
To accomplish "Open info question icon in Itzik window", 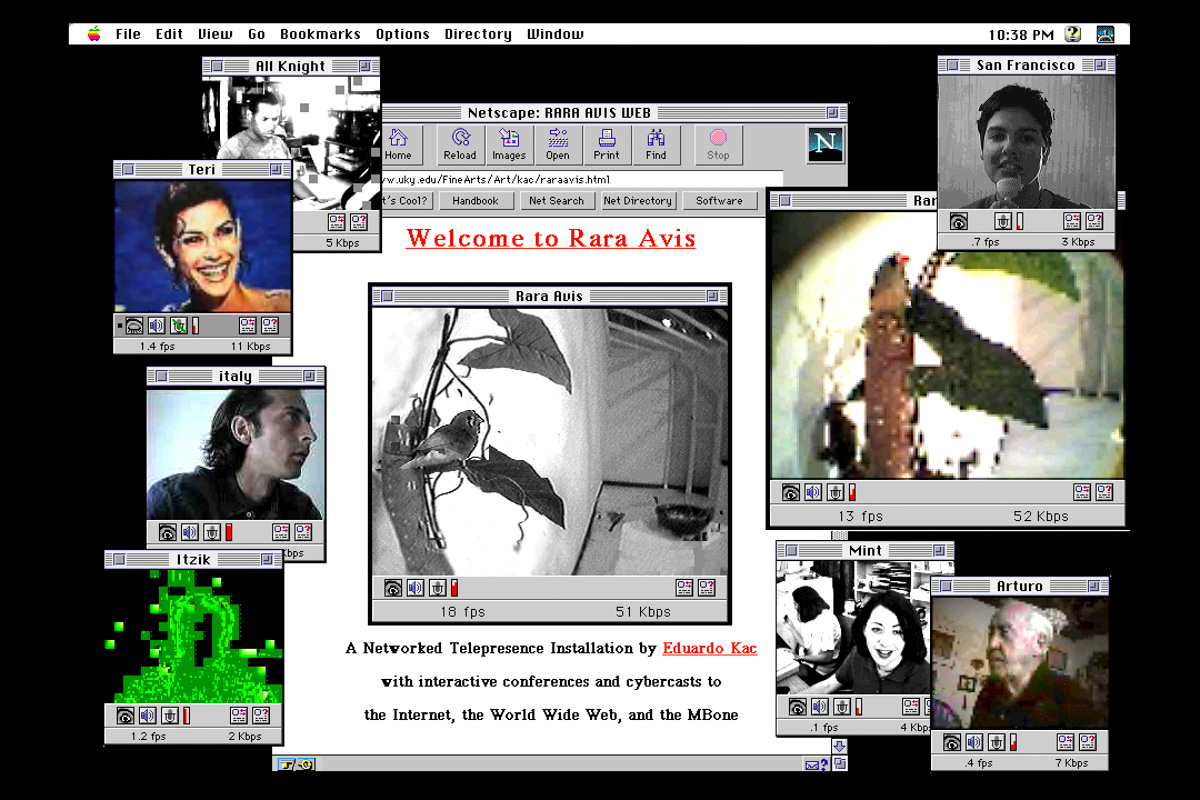I will (x=261, y=716).
